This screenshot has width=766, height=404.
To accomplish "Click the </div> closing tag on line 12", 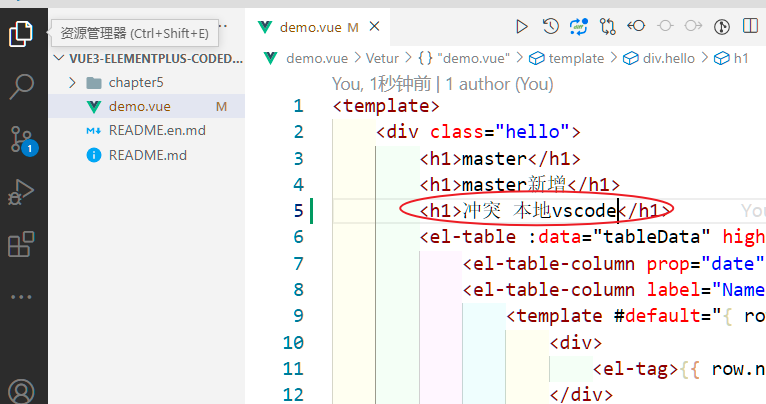I will (581, 395).
